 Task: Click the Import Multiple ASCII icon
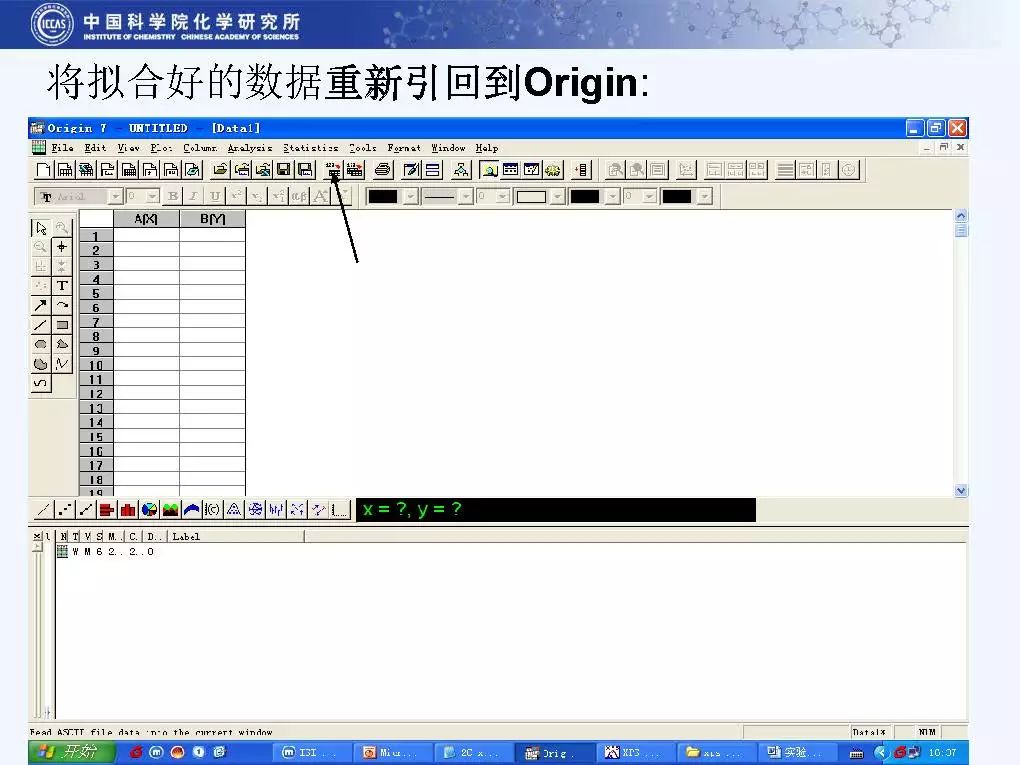(x=355, y=170)
